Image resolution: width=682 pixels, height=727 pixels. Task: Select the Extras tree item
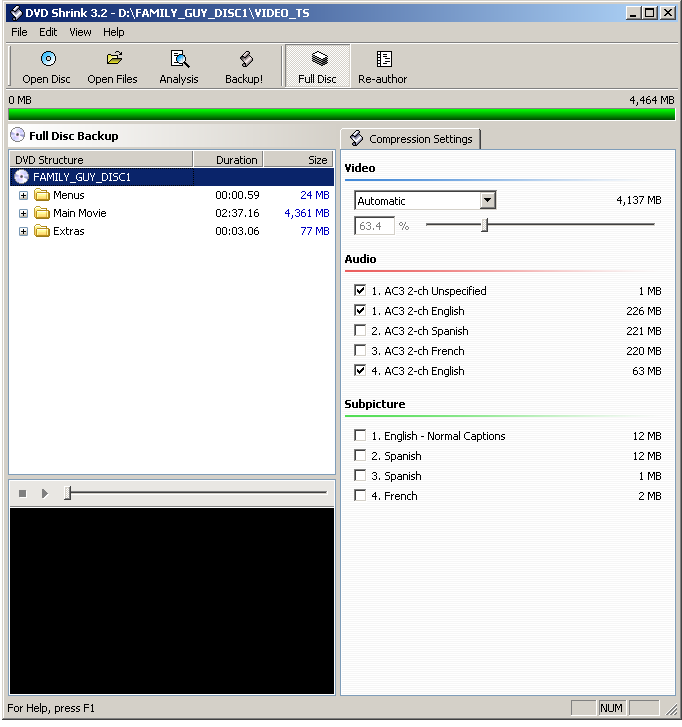click(69, 231)
